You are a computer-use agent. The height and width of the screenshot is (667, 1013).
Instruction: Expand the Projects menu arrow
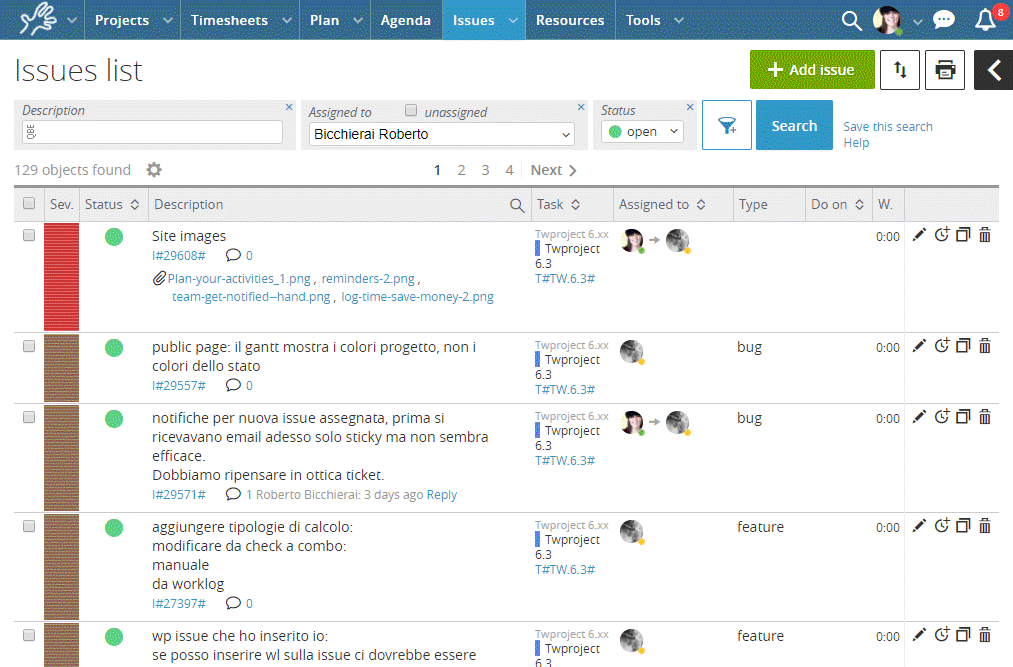tap(167, 20)
